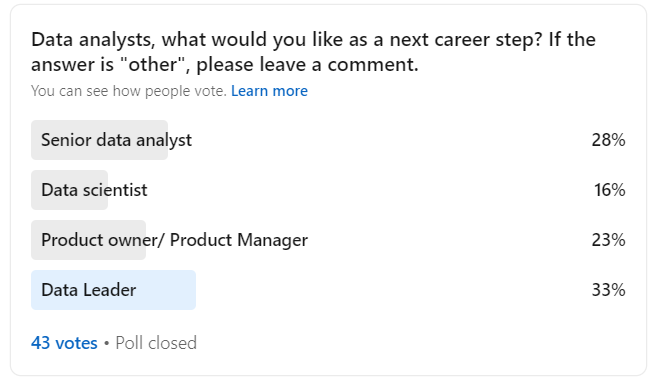653x385 pixels.
Task: Click the bullet separator before Poll closed
Action: 107,343
